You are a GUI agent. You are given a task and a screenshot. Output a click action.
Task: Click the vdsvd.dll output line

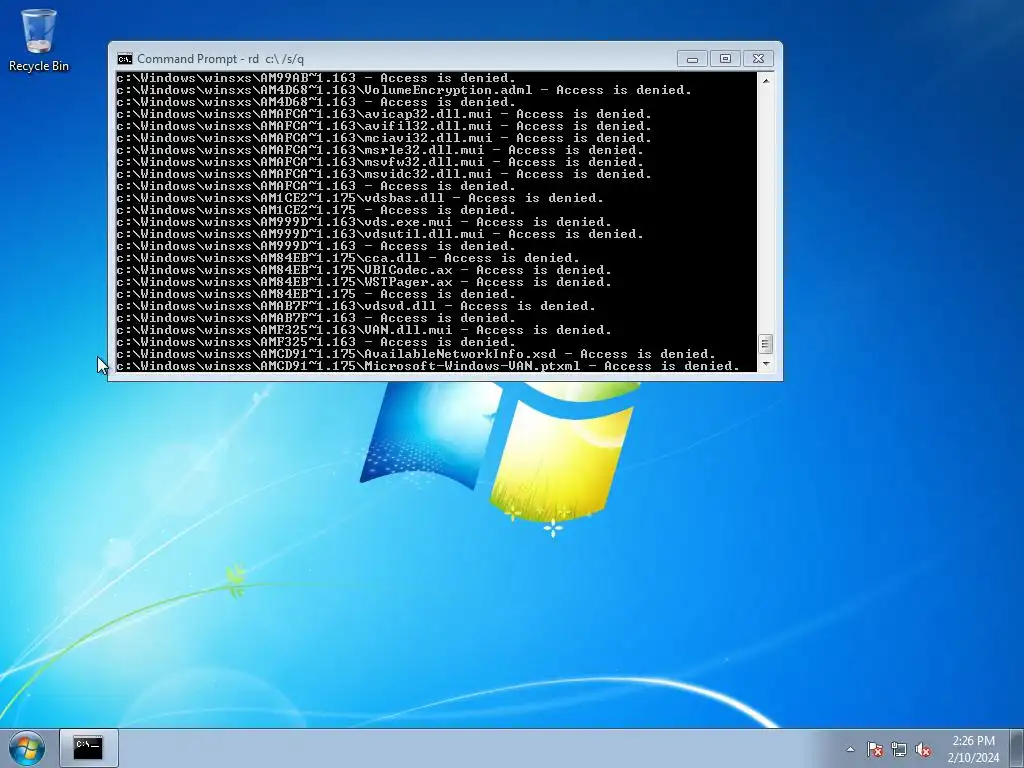[356, 306]
